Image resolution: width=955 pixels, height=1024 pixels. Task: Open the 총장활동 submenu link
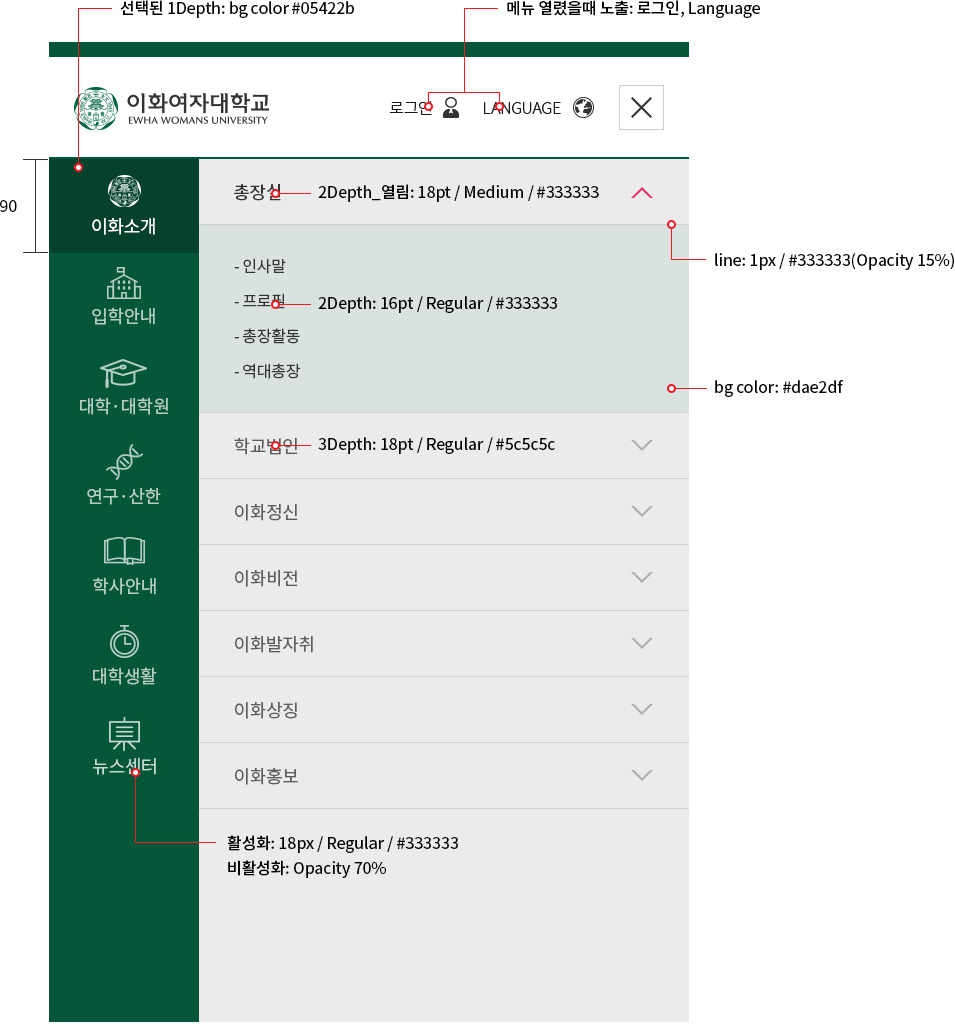coord(267,336)
